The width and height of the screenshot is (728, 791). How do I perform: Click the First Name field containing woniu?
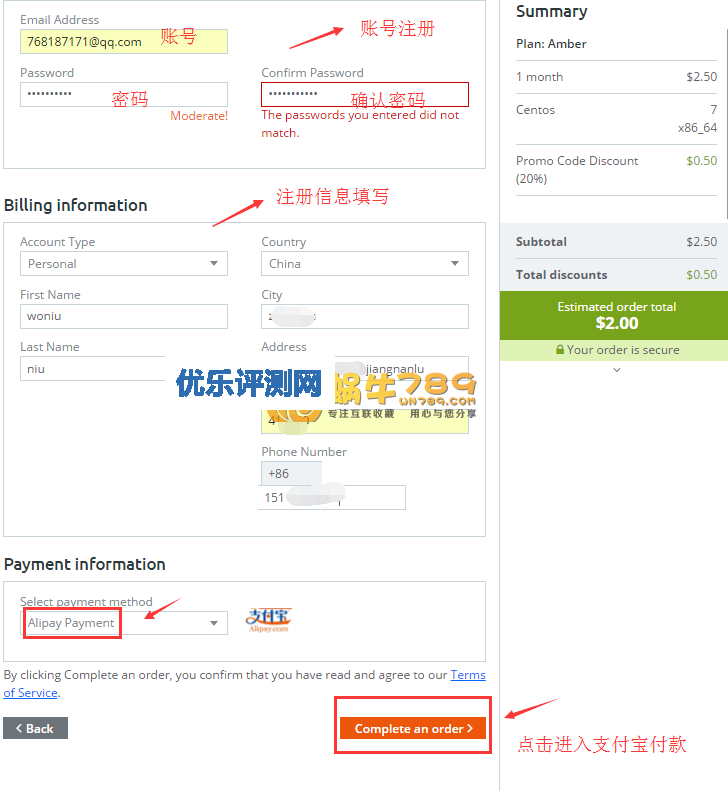point(124,316)
